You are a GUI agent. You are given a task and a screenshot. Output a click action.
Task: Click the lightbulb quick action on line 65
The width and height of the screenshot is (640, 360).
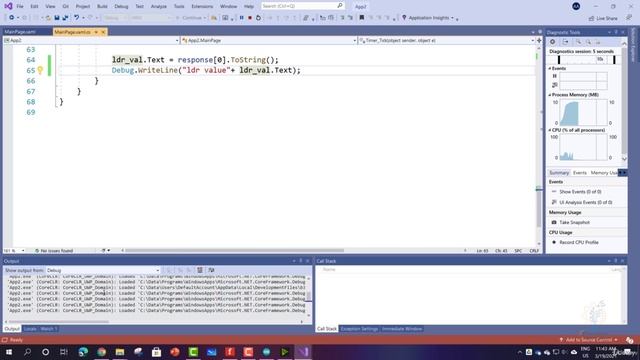click(x=40, y=70)
